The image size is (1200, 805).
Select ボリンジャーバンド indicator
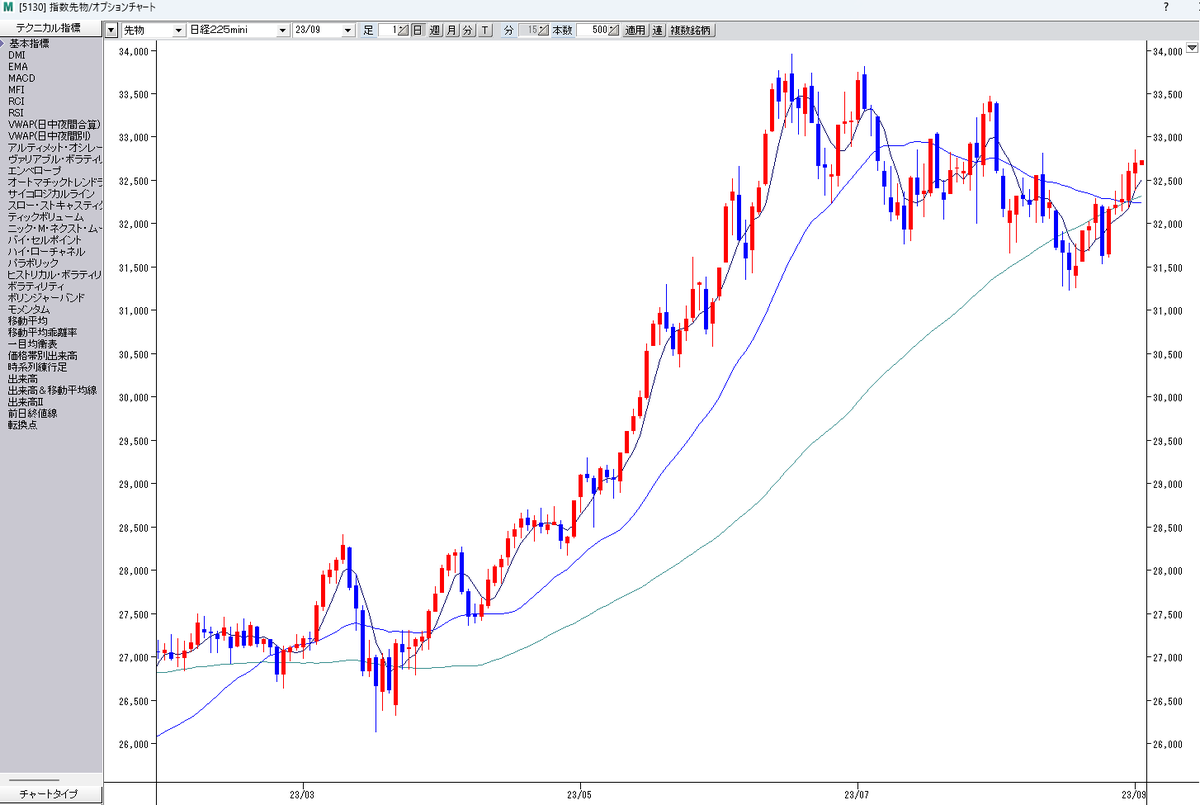pos(46,297)
